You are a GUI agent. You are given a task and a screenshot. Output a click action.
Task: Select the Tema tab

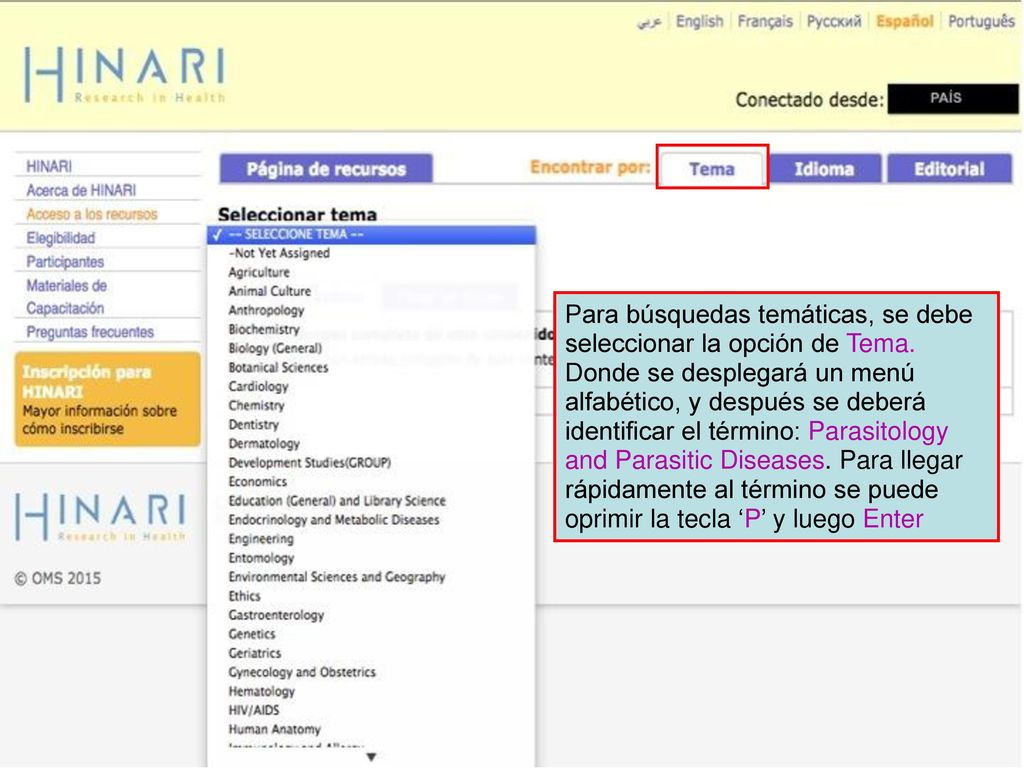(712, 168)
